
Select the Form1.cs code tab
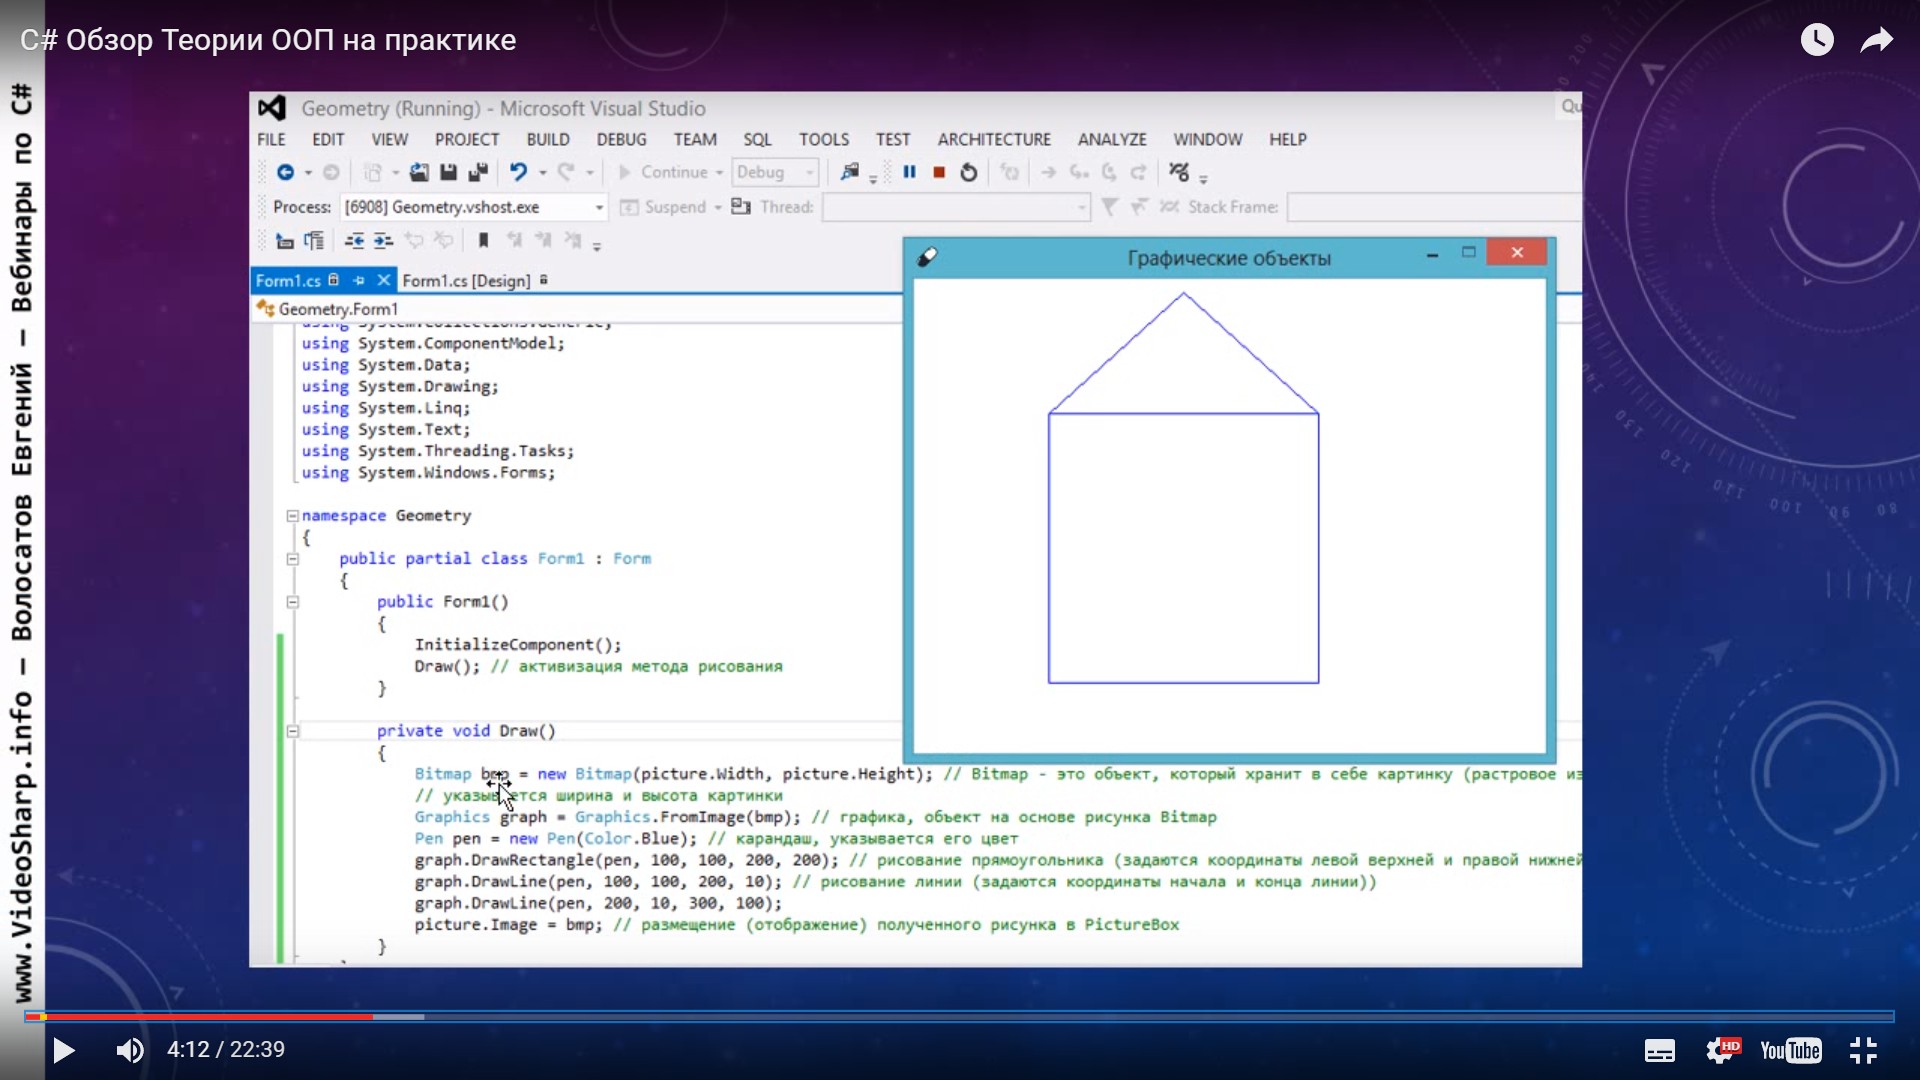coord(288,281)
